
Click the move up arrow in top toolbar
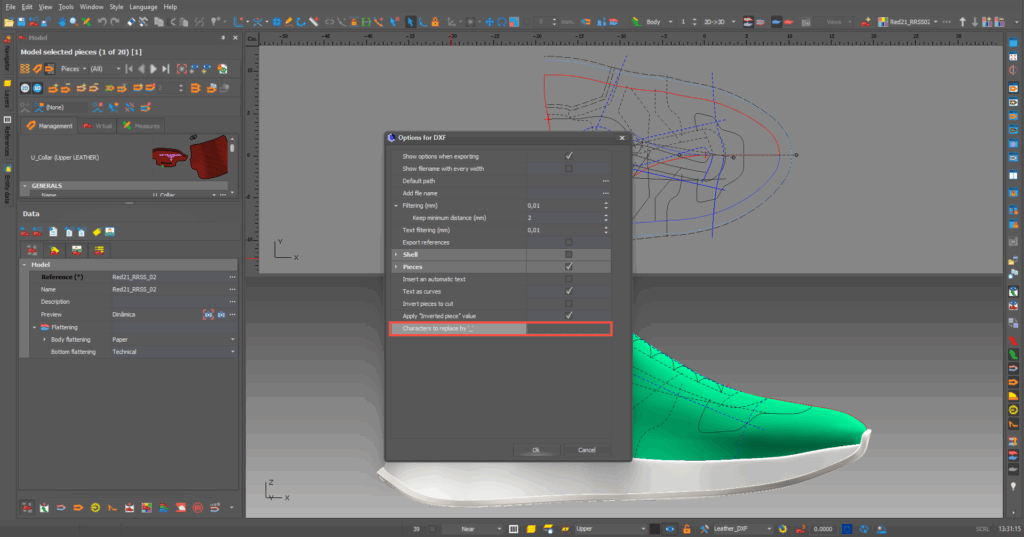pyautogui.click(x=963, y=21)
